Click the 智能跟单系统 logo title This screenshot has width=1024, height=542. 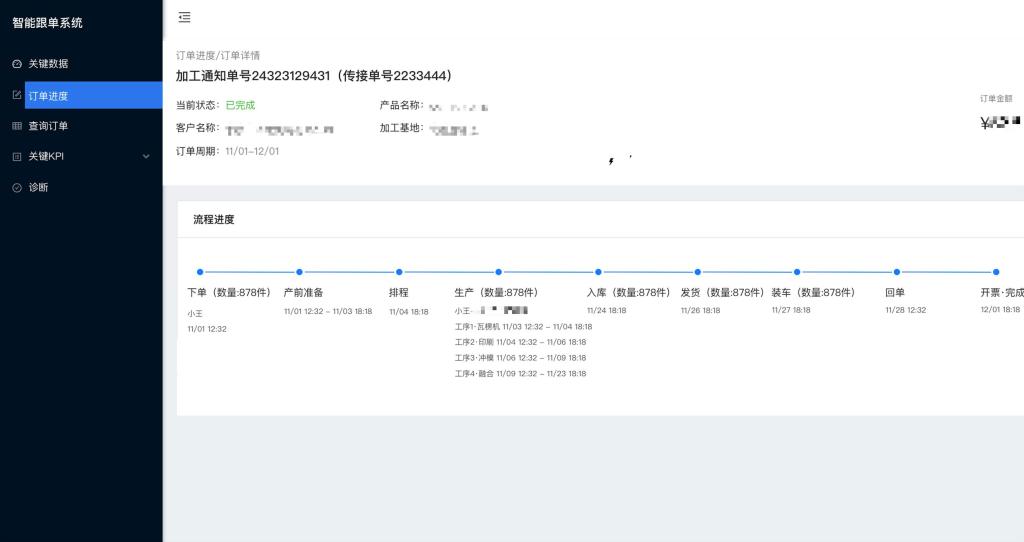click(47, 23)
